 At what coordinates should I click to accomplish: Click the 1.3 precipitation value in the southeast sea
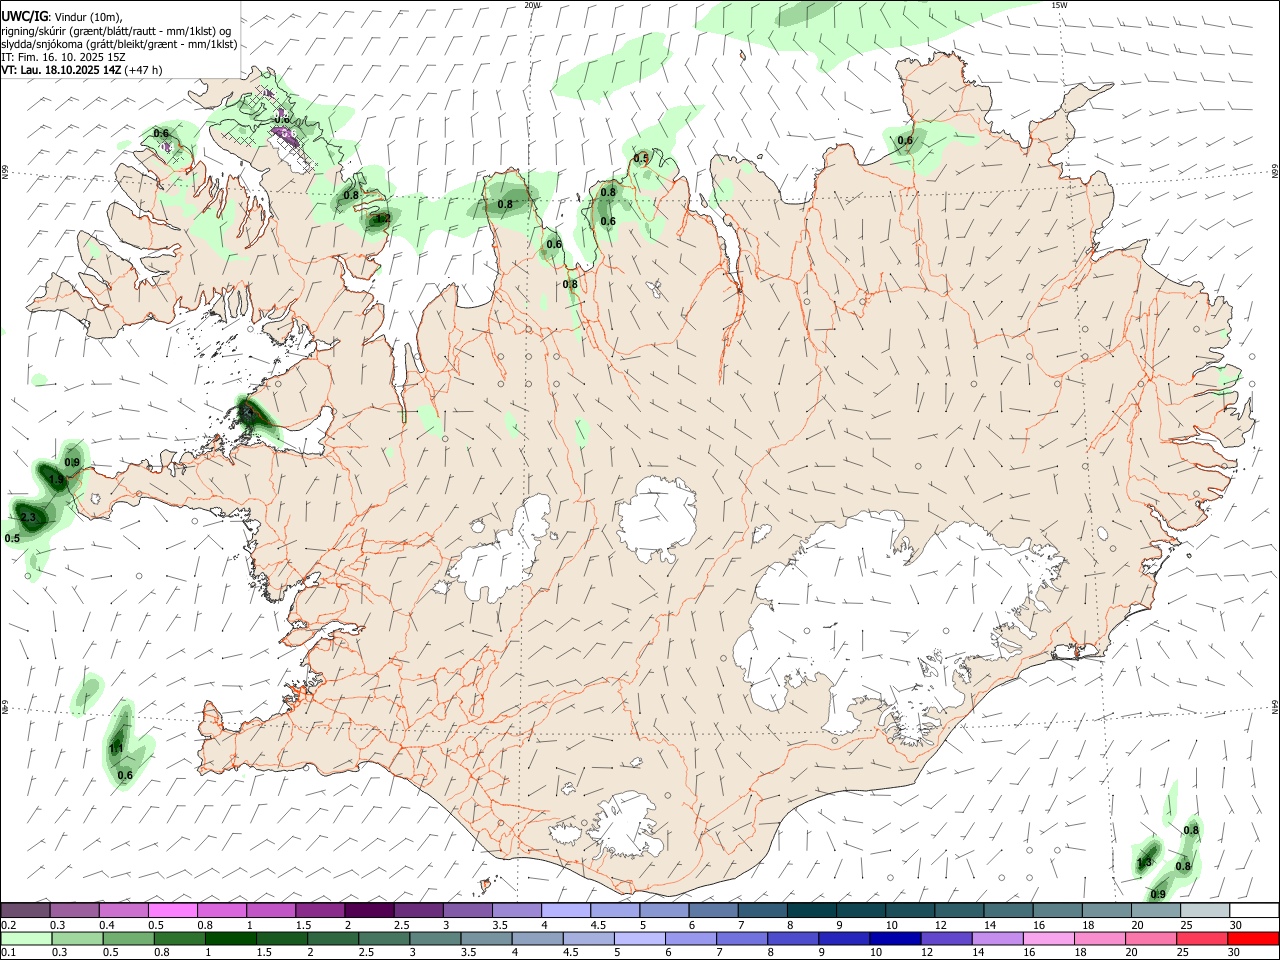click(x=1145, y=862)
